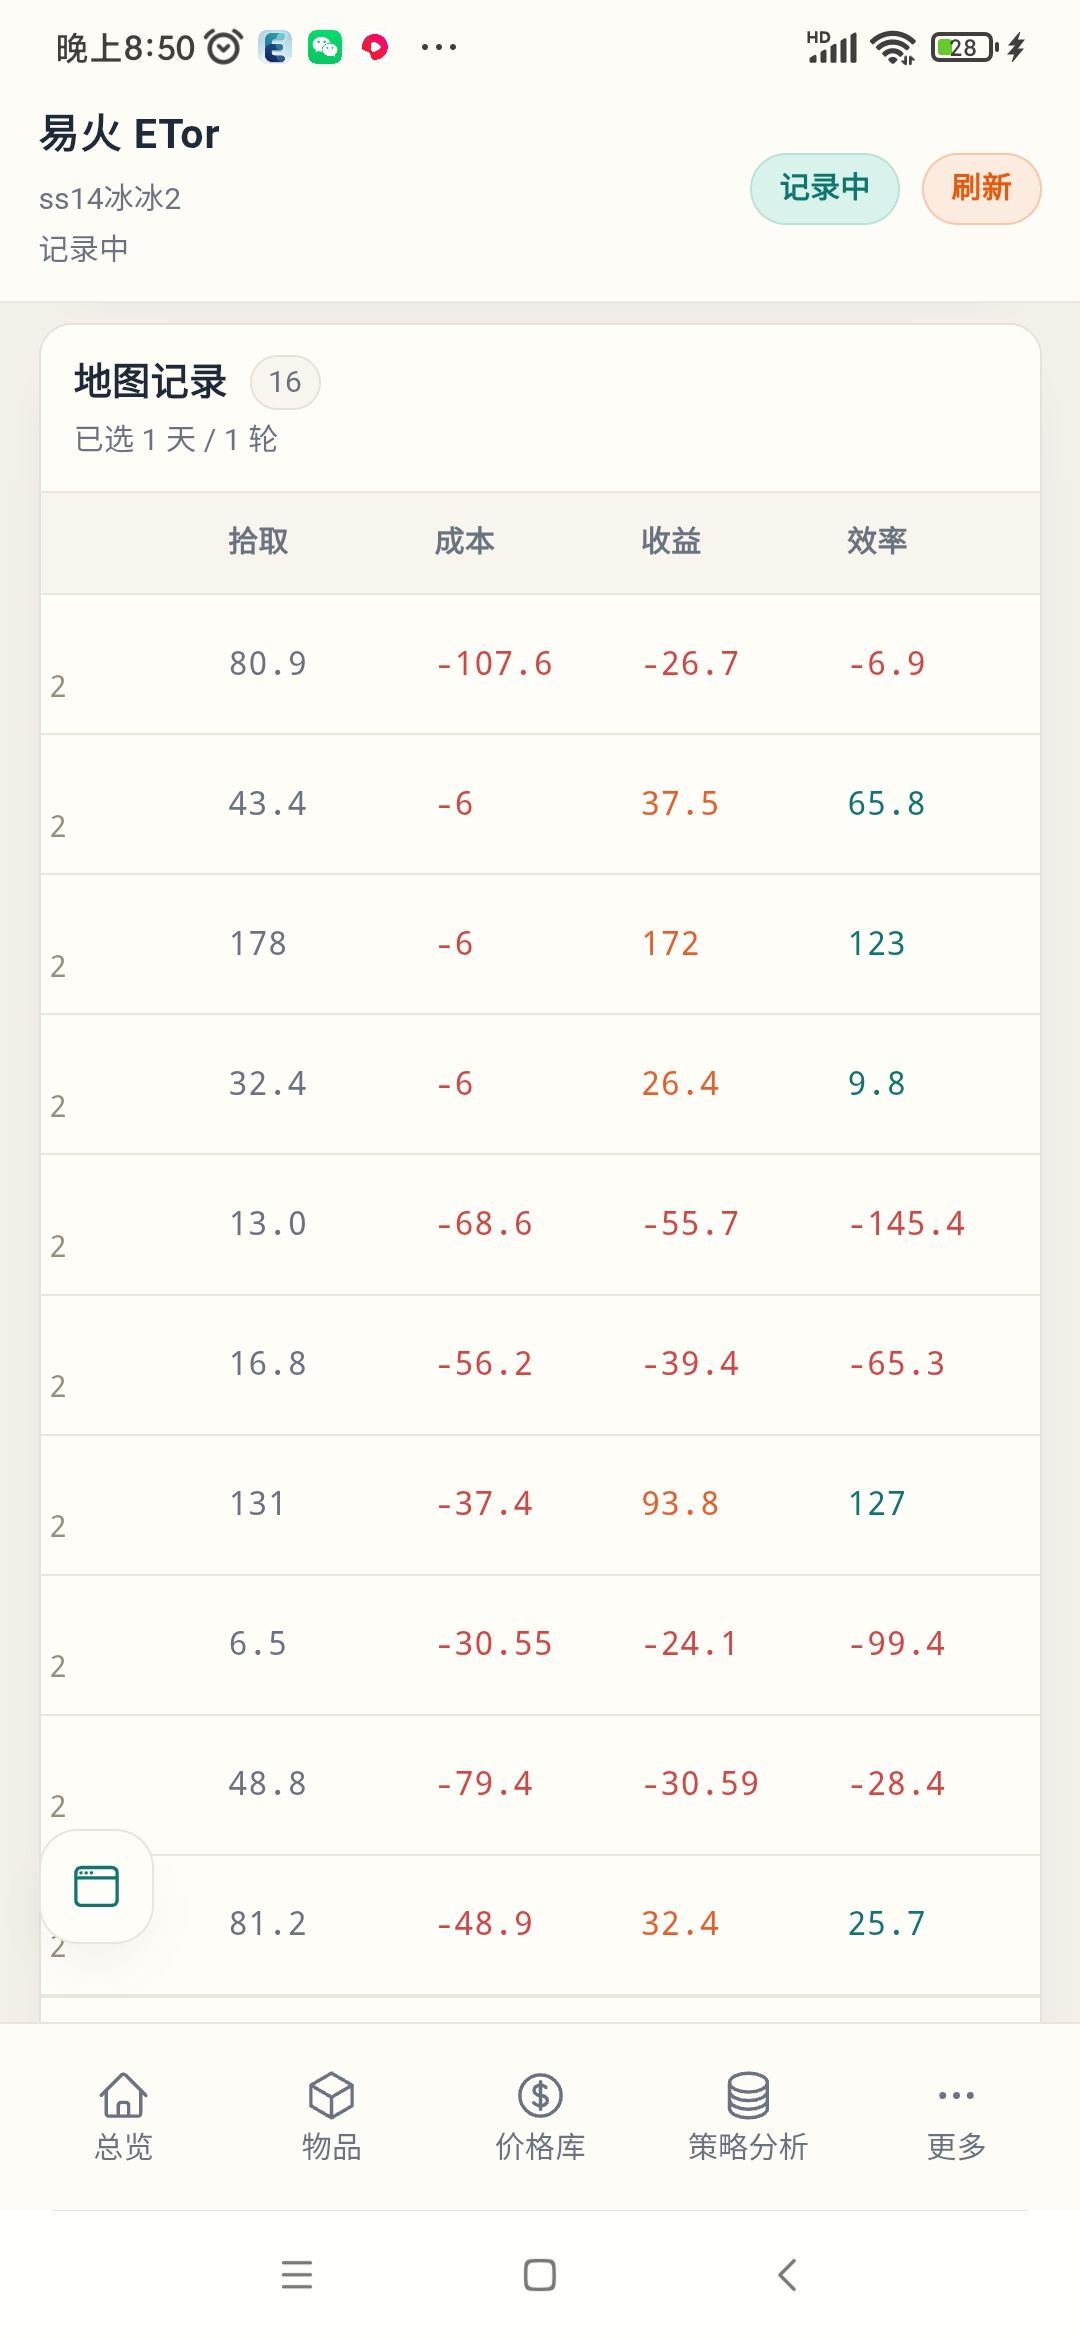Image resolution: width=1080 pixels, height=2340 pixels.
Task: Select the row with 拾取 80.9
Action: 540,664
